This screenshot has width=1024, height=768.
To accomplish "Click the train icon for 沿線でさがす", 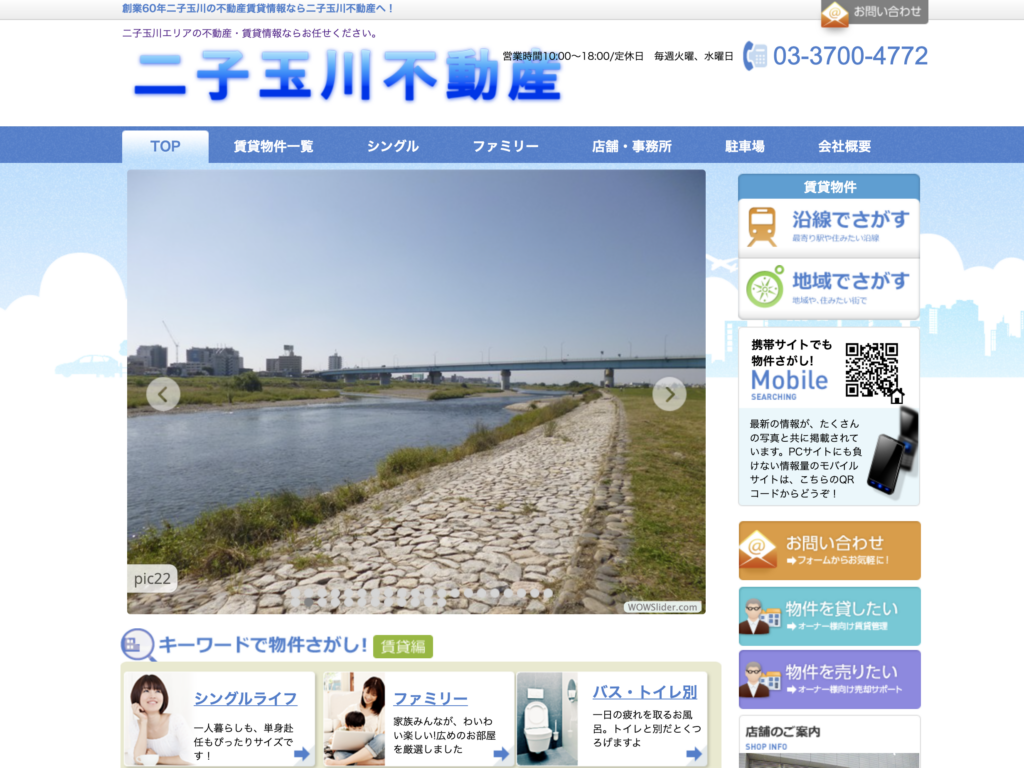I will pyautogui.click(x=762, y=227).
